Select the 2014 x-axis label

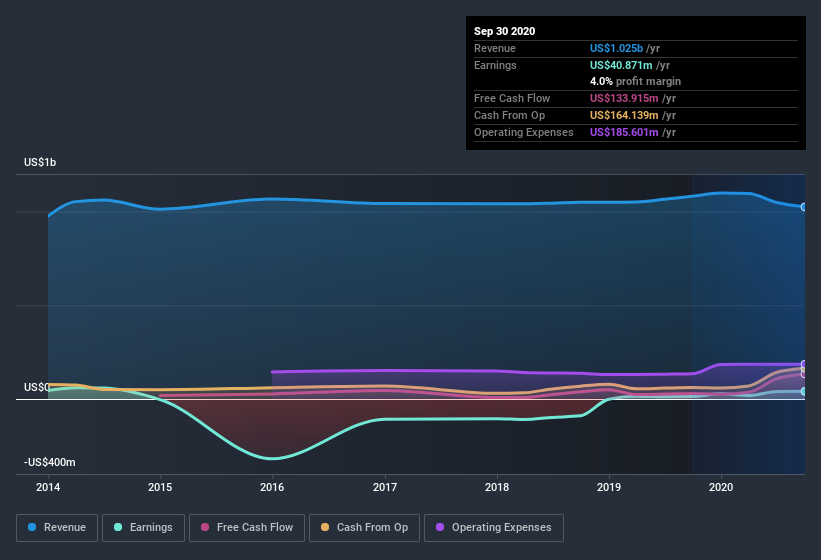pyautogui.click(x=48, y=487)
